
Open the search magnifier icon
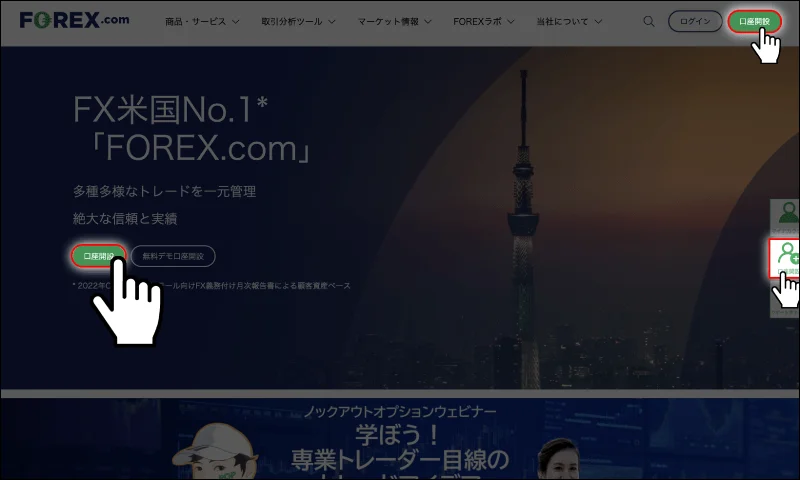pos(649,21)
